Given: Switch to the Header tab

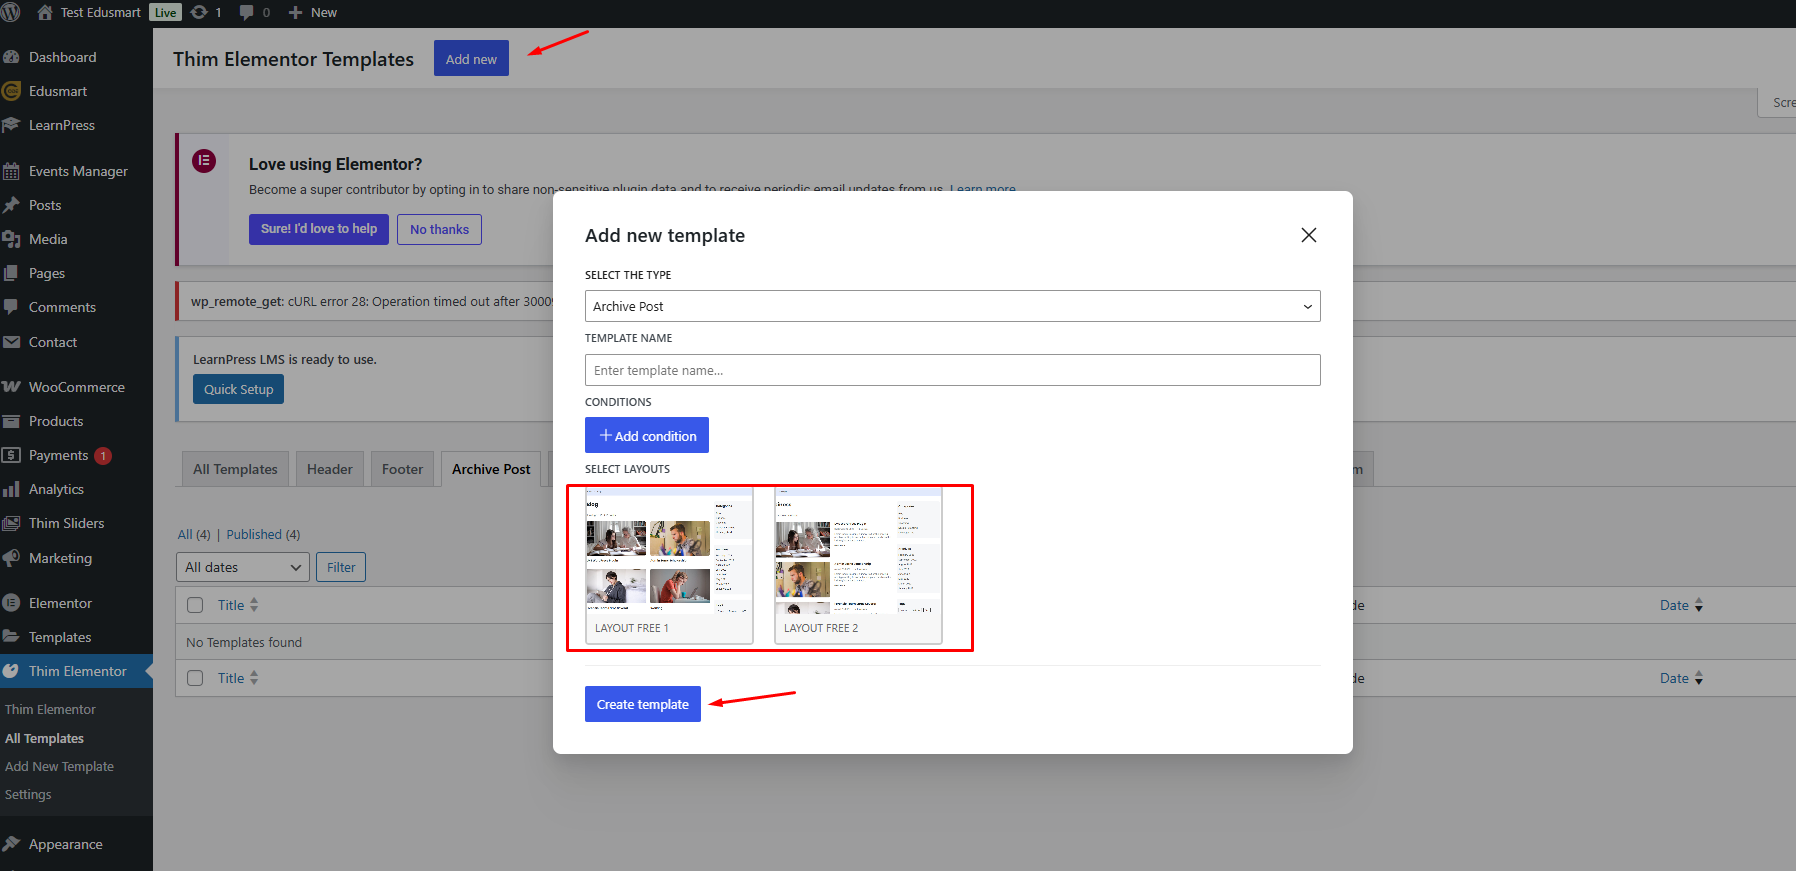Looking at the screenshot, I should [x=330, y=469].
